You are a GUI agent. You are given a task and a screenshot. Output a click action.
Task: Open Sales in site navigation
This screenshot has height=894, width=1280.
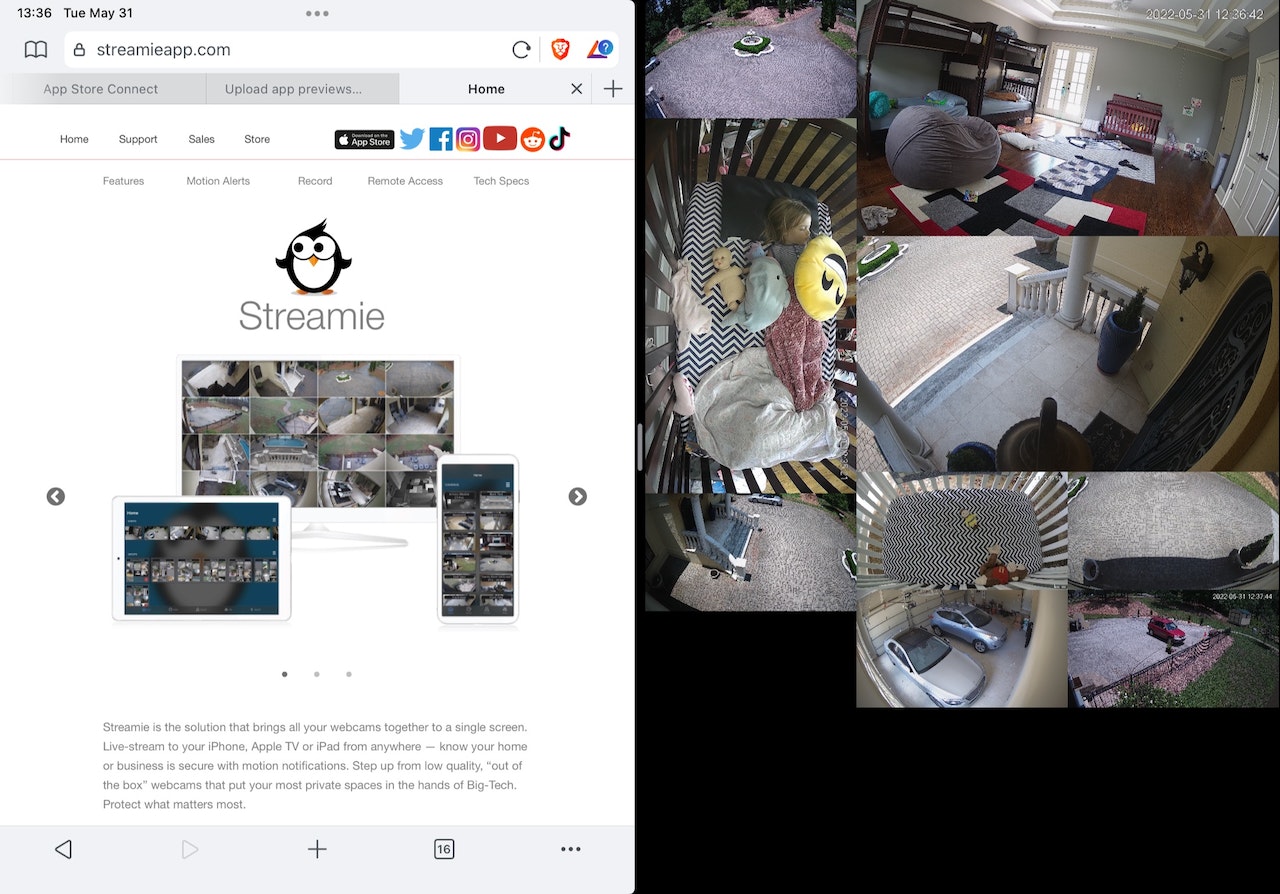pos(201,139)
